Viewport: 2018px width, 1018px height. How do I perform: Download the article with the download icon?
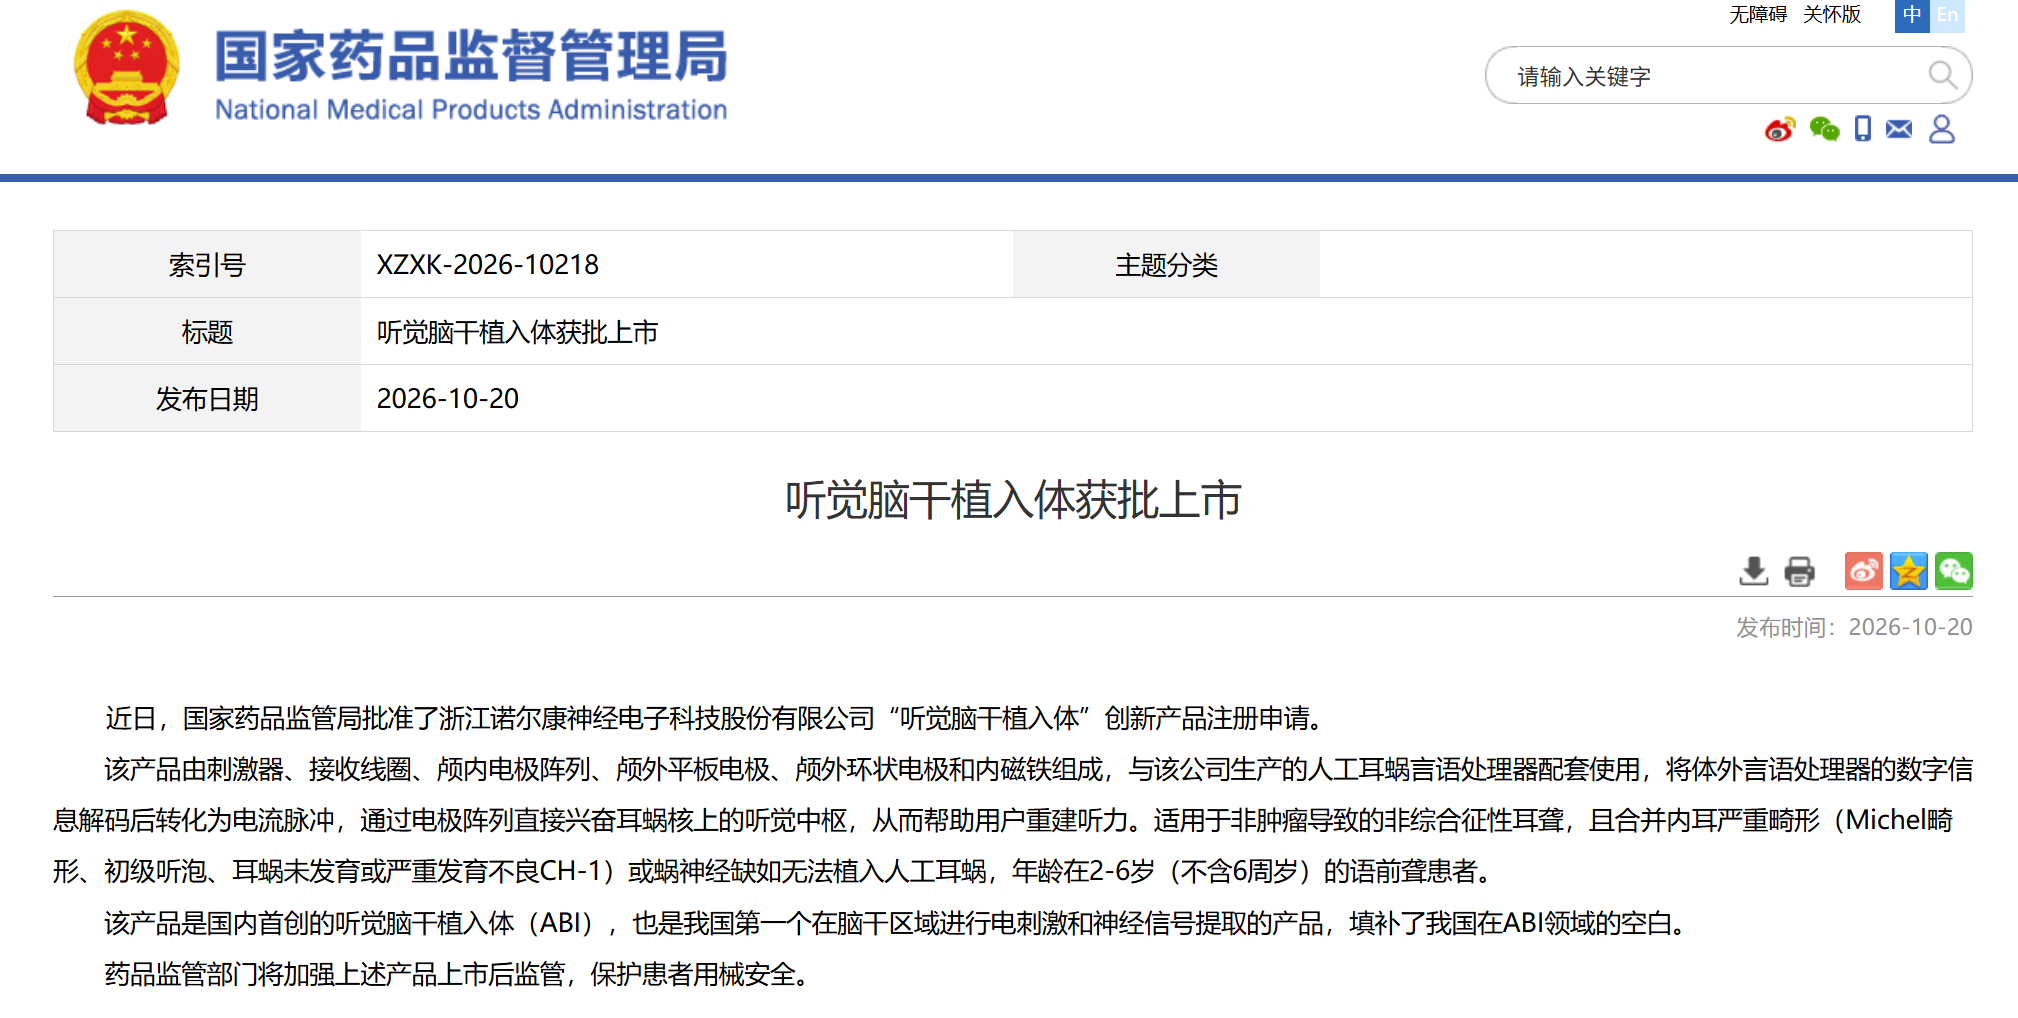pos(1753,571)
